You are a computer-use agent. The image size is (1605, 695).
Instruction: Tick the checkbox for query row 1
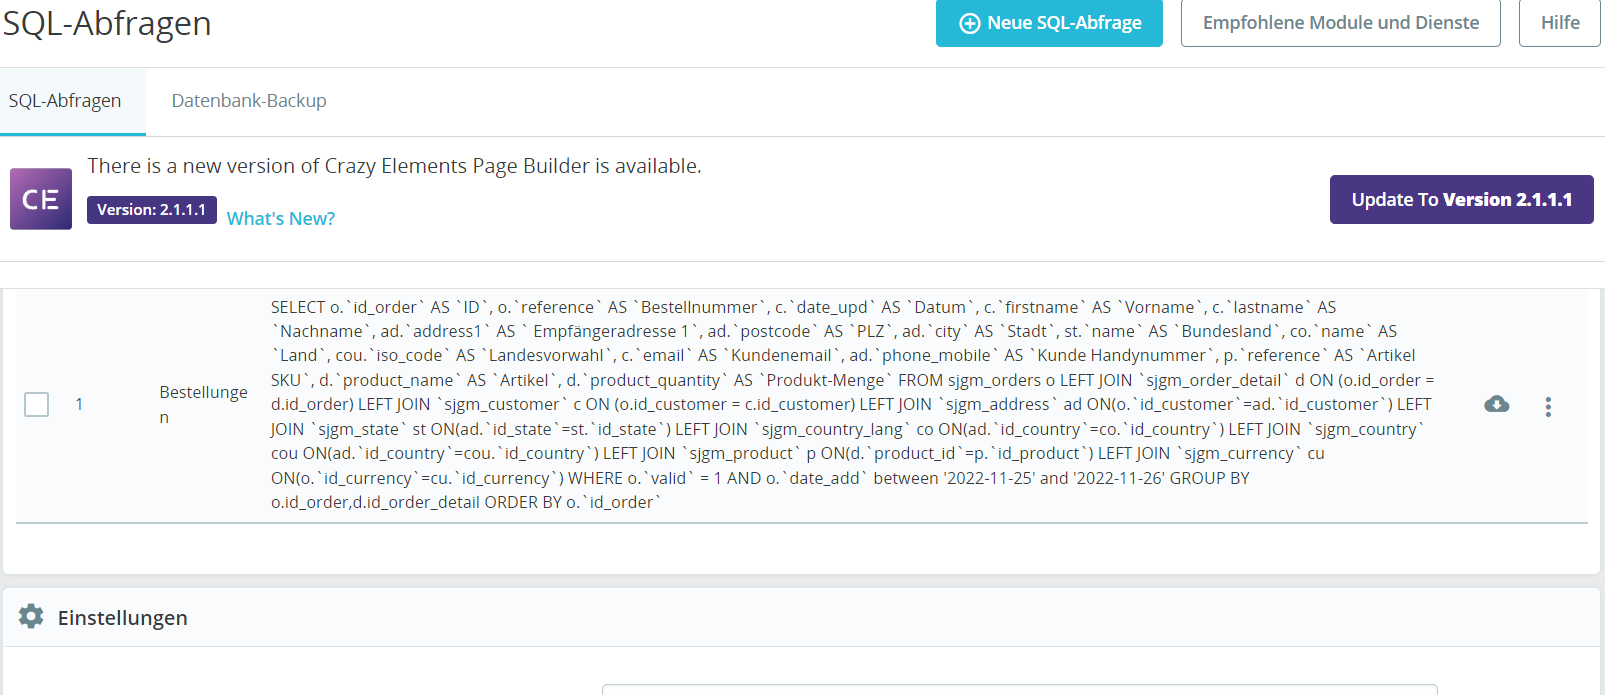click(37, 404)
